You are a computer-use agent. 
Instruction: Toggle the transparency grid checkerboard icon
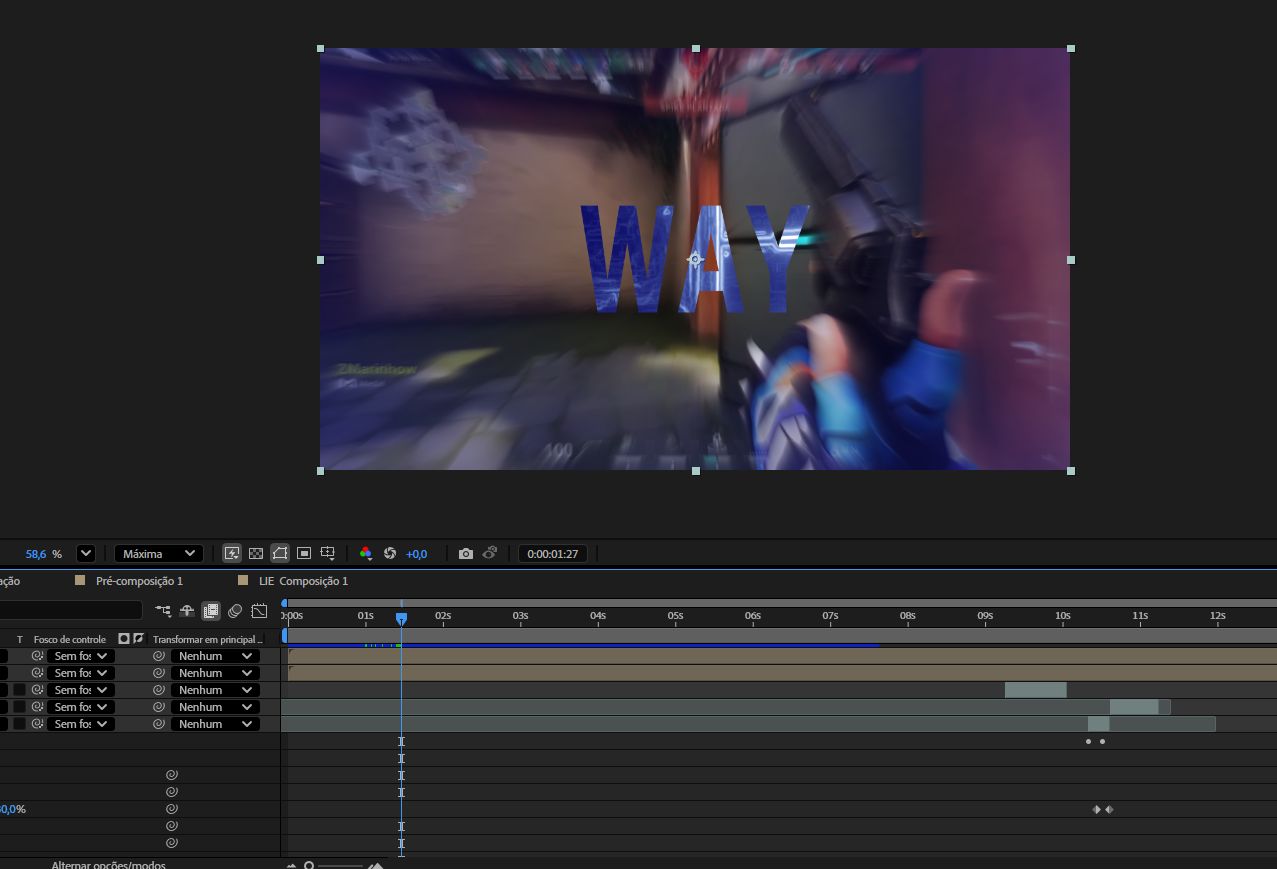click(256, 553)
